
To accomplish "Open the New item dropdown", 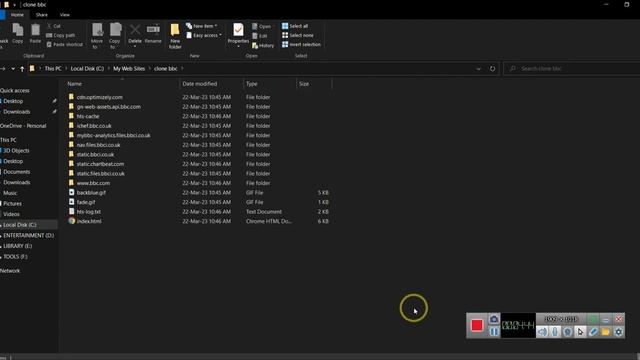I will point(202,26).
